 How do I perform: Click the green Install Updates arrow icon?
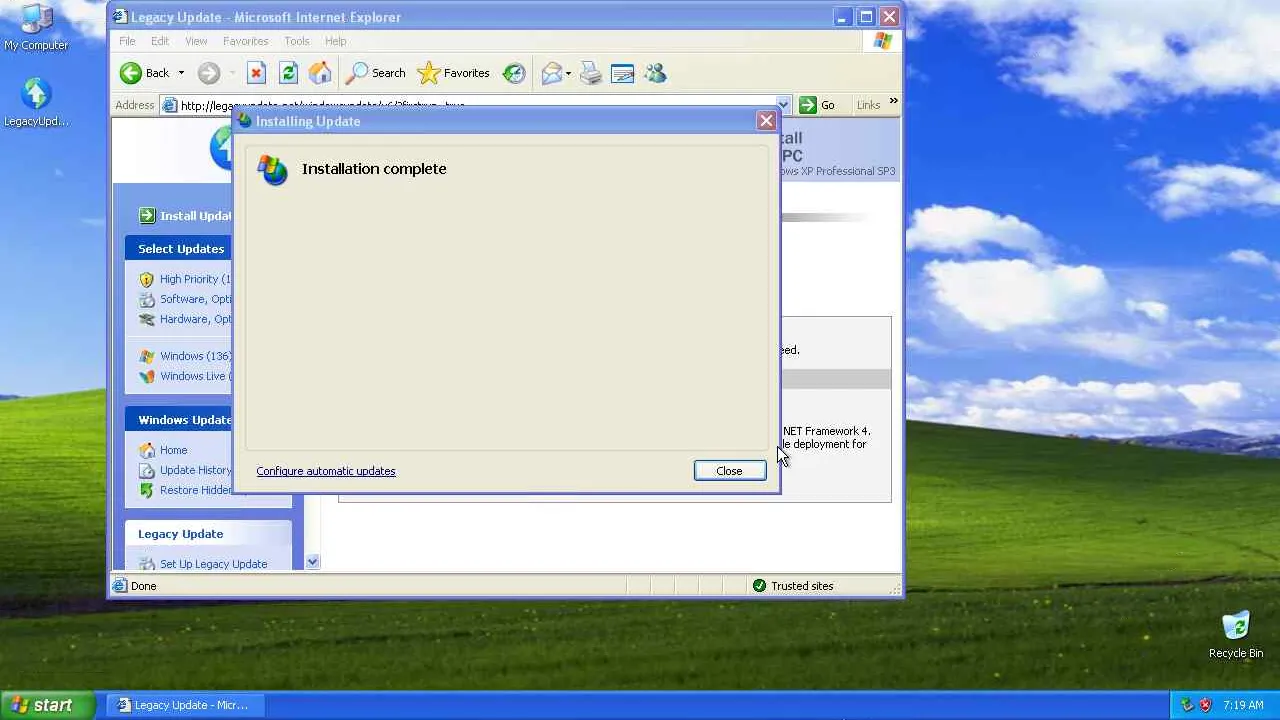coord(147,216)
